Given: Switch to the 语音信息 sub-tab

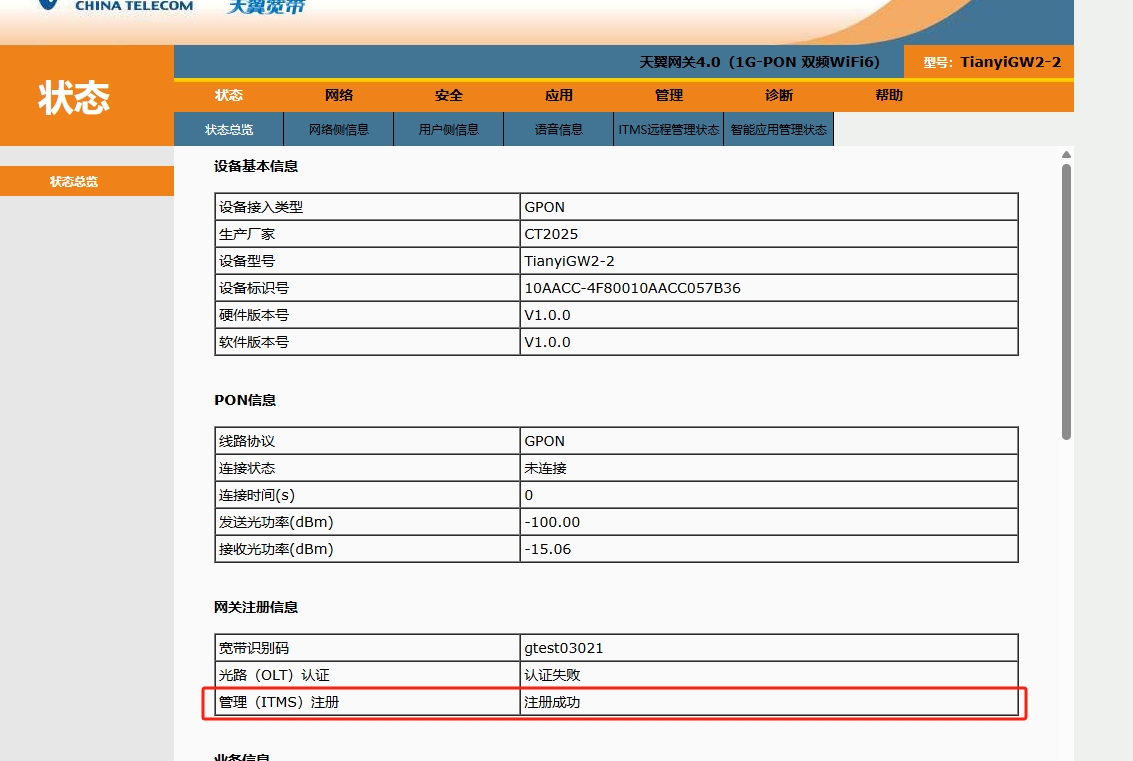Looking at the screenshot, I should [559, 129].
